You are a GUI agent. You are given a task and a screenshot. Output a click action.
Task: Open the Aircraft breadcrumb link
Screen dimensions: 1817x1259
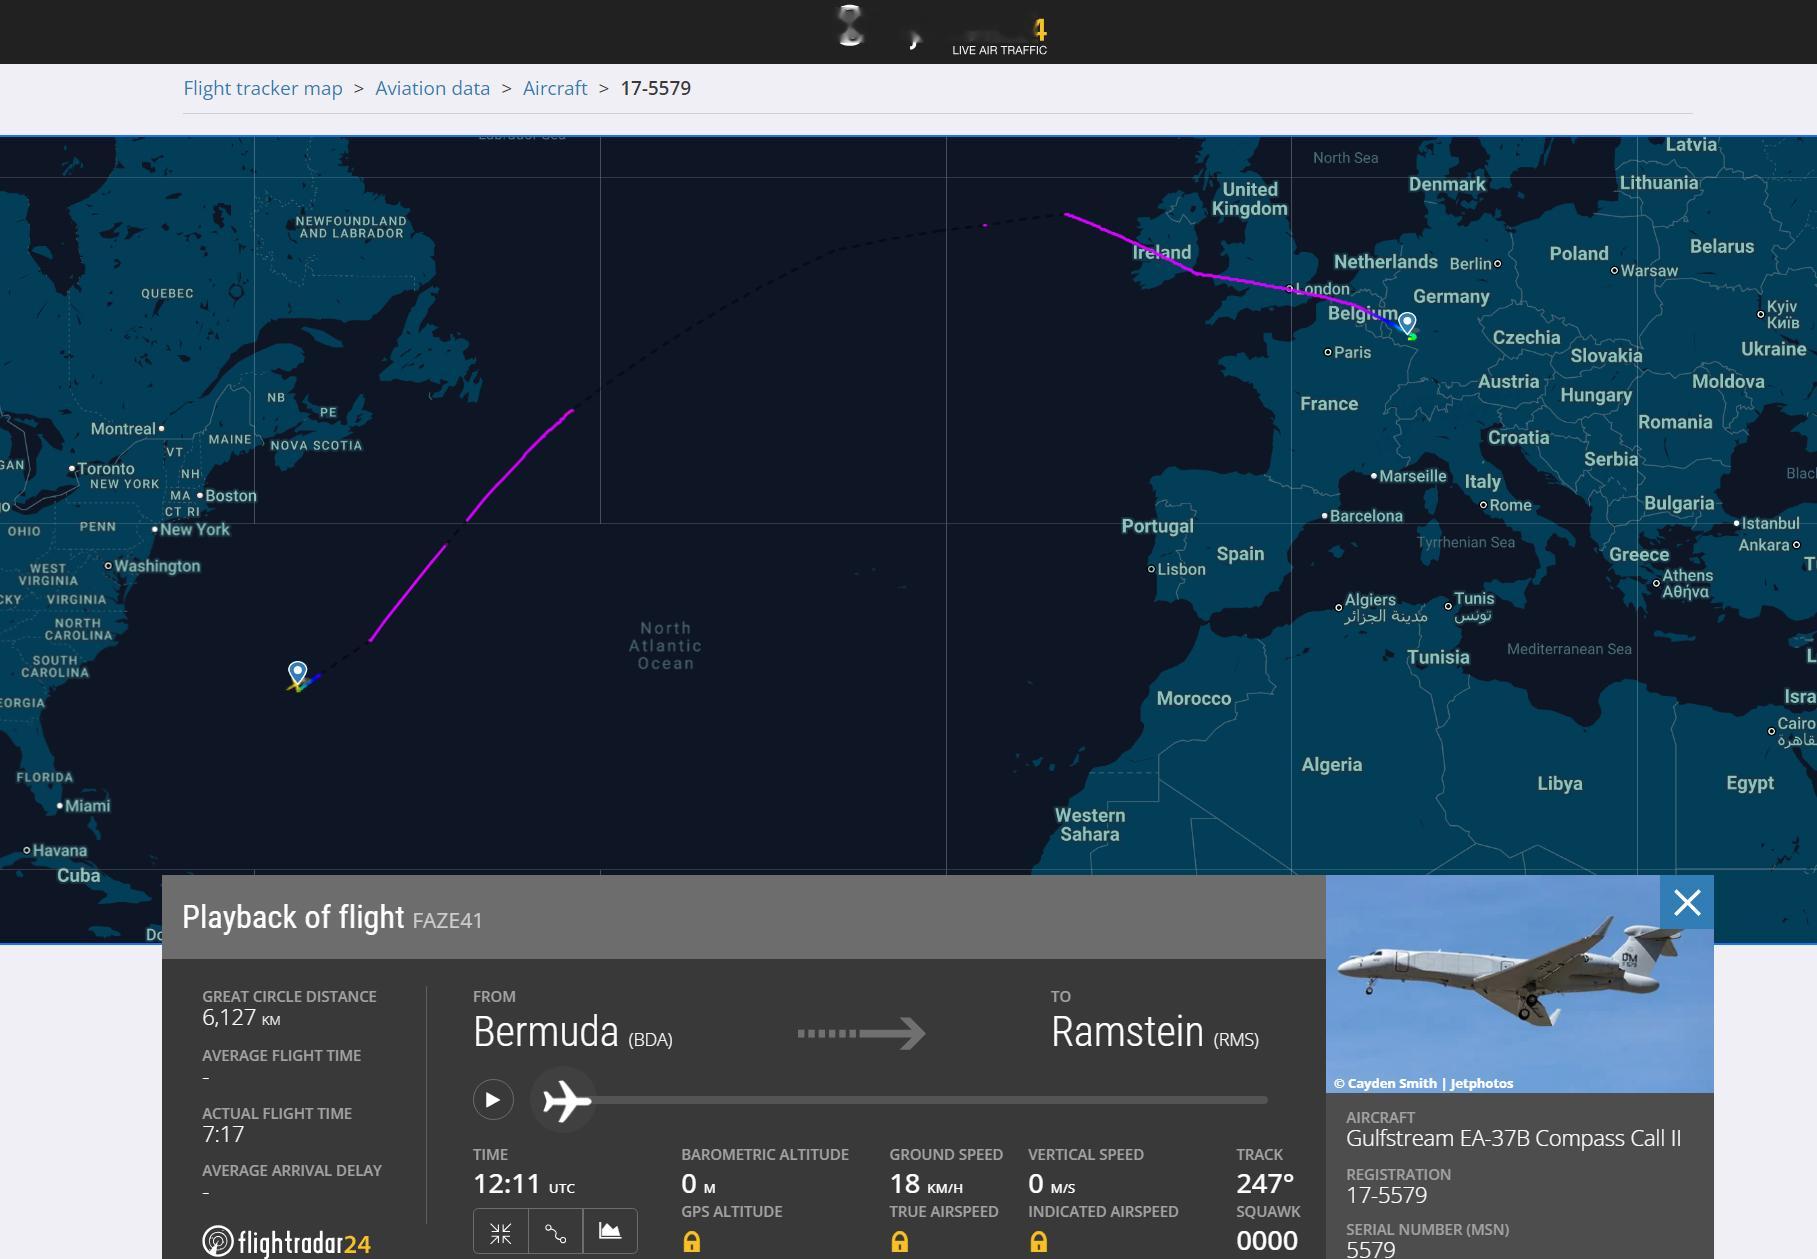[555, 88]
